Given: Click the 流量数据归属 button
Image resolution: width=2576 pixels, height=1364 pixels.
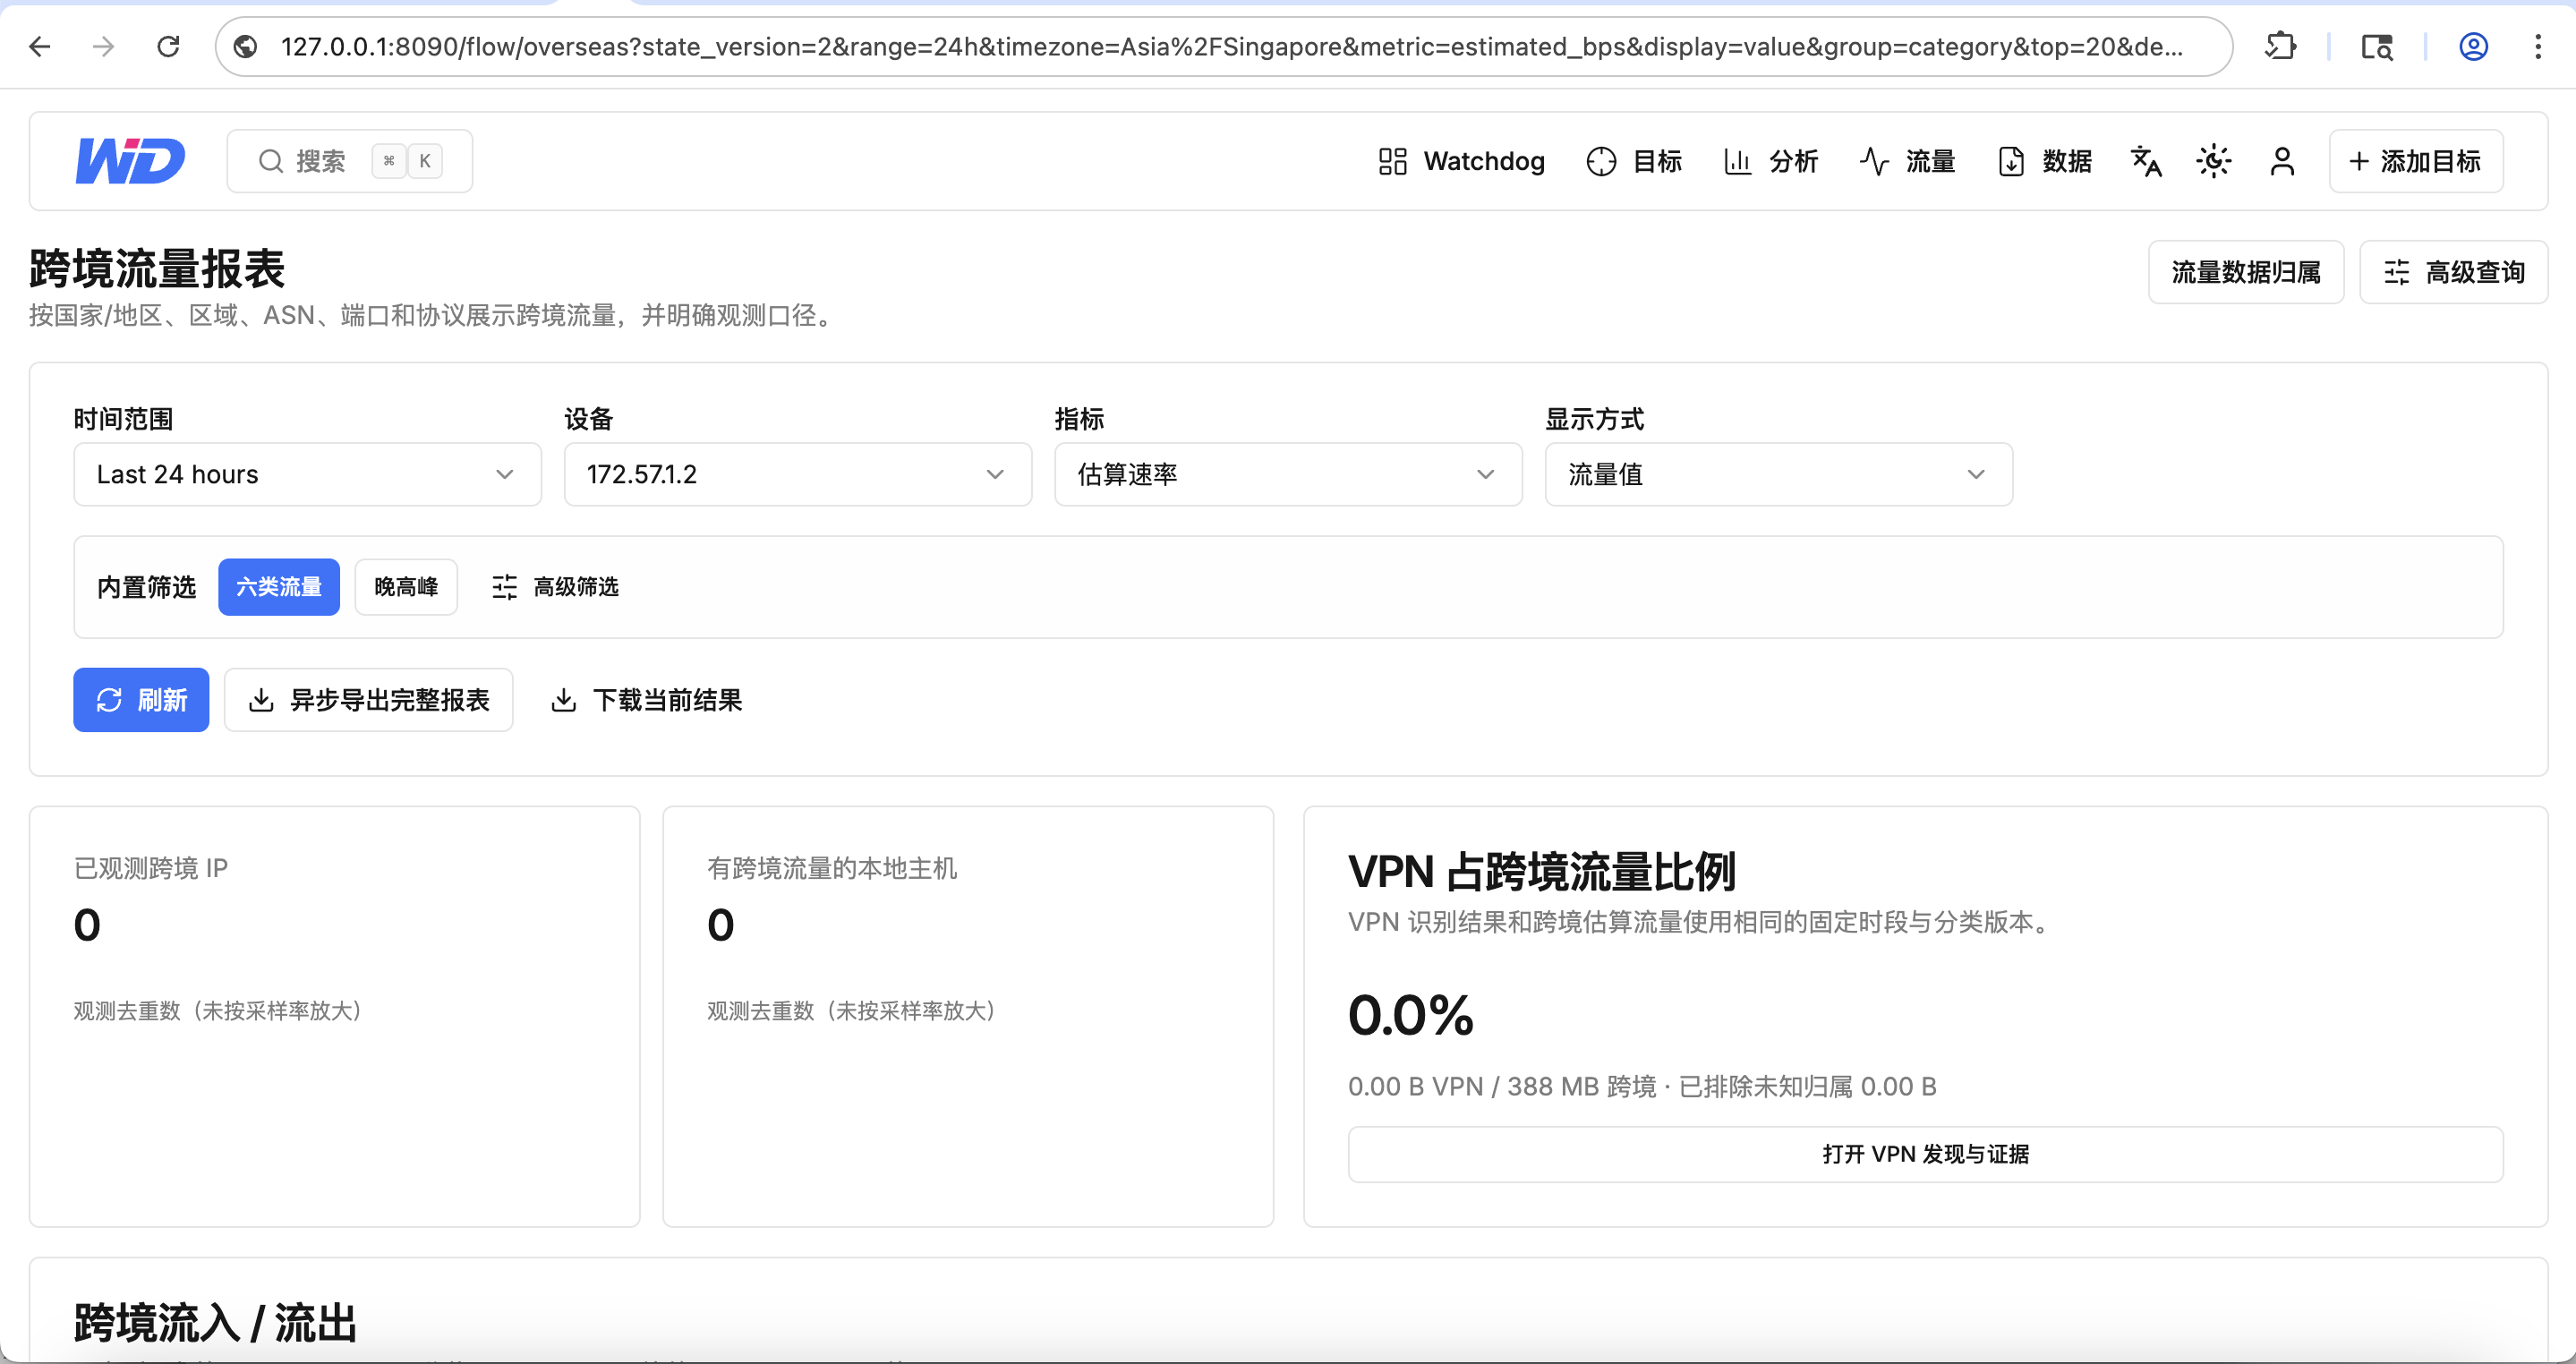Looking at the screenshot, I should [x=2246, y=272].
